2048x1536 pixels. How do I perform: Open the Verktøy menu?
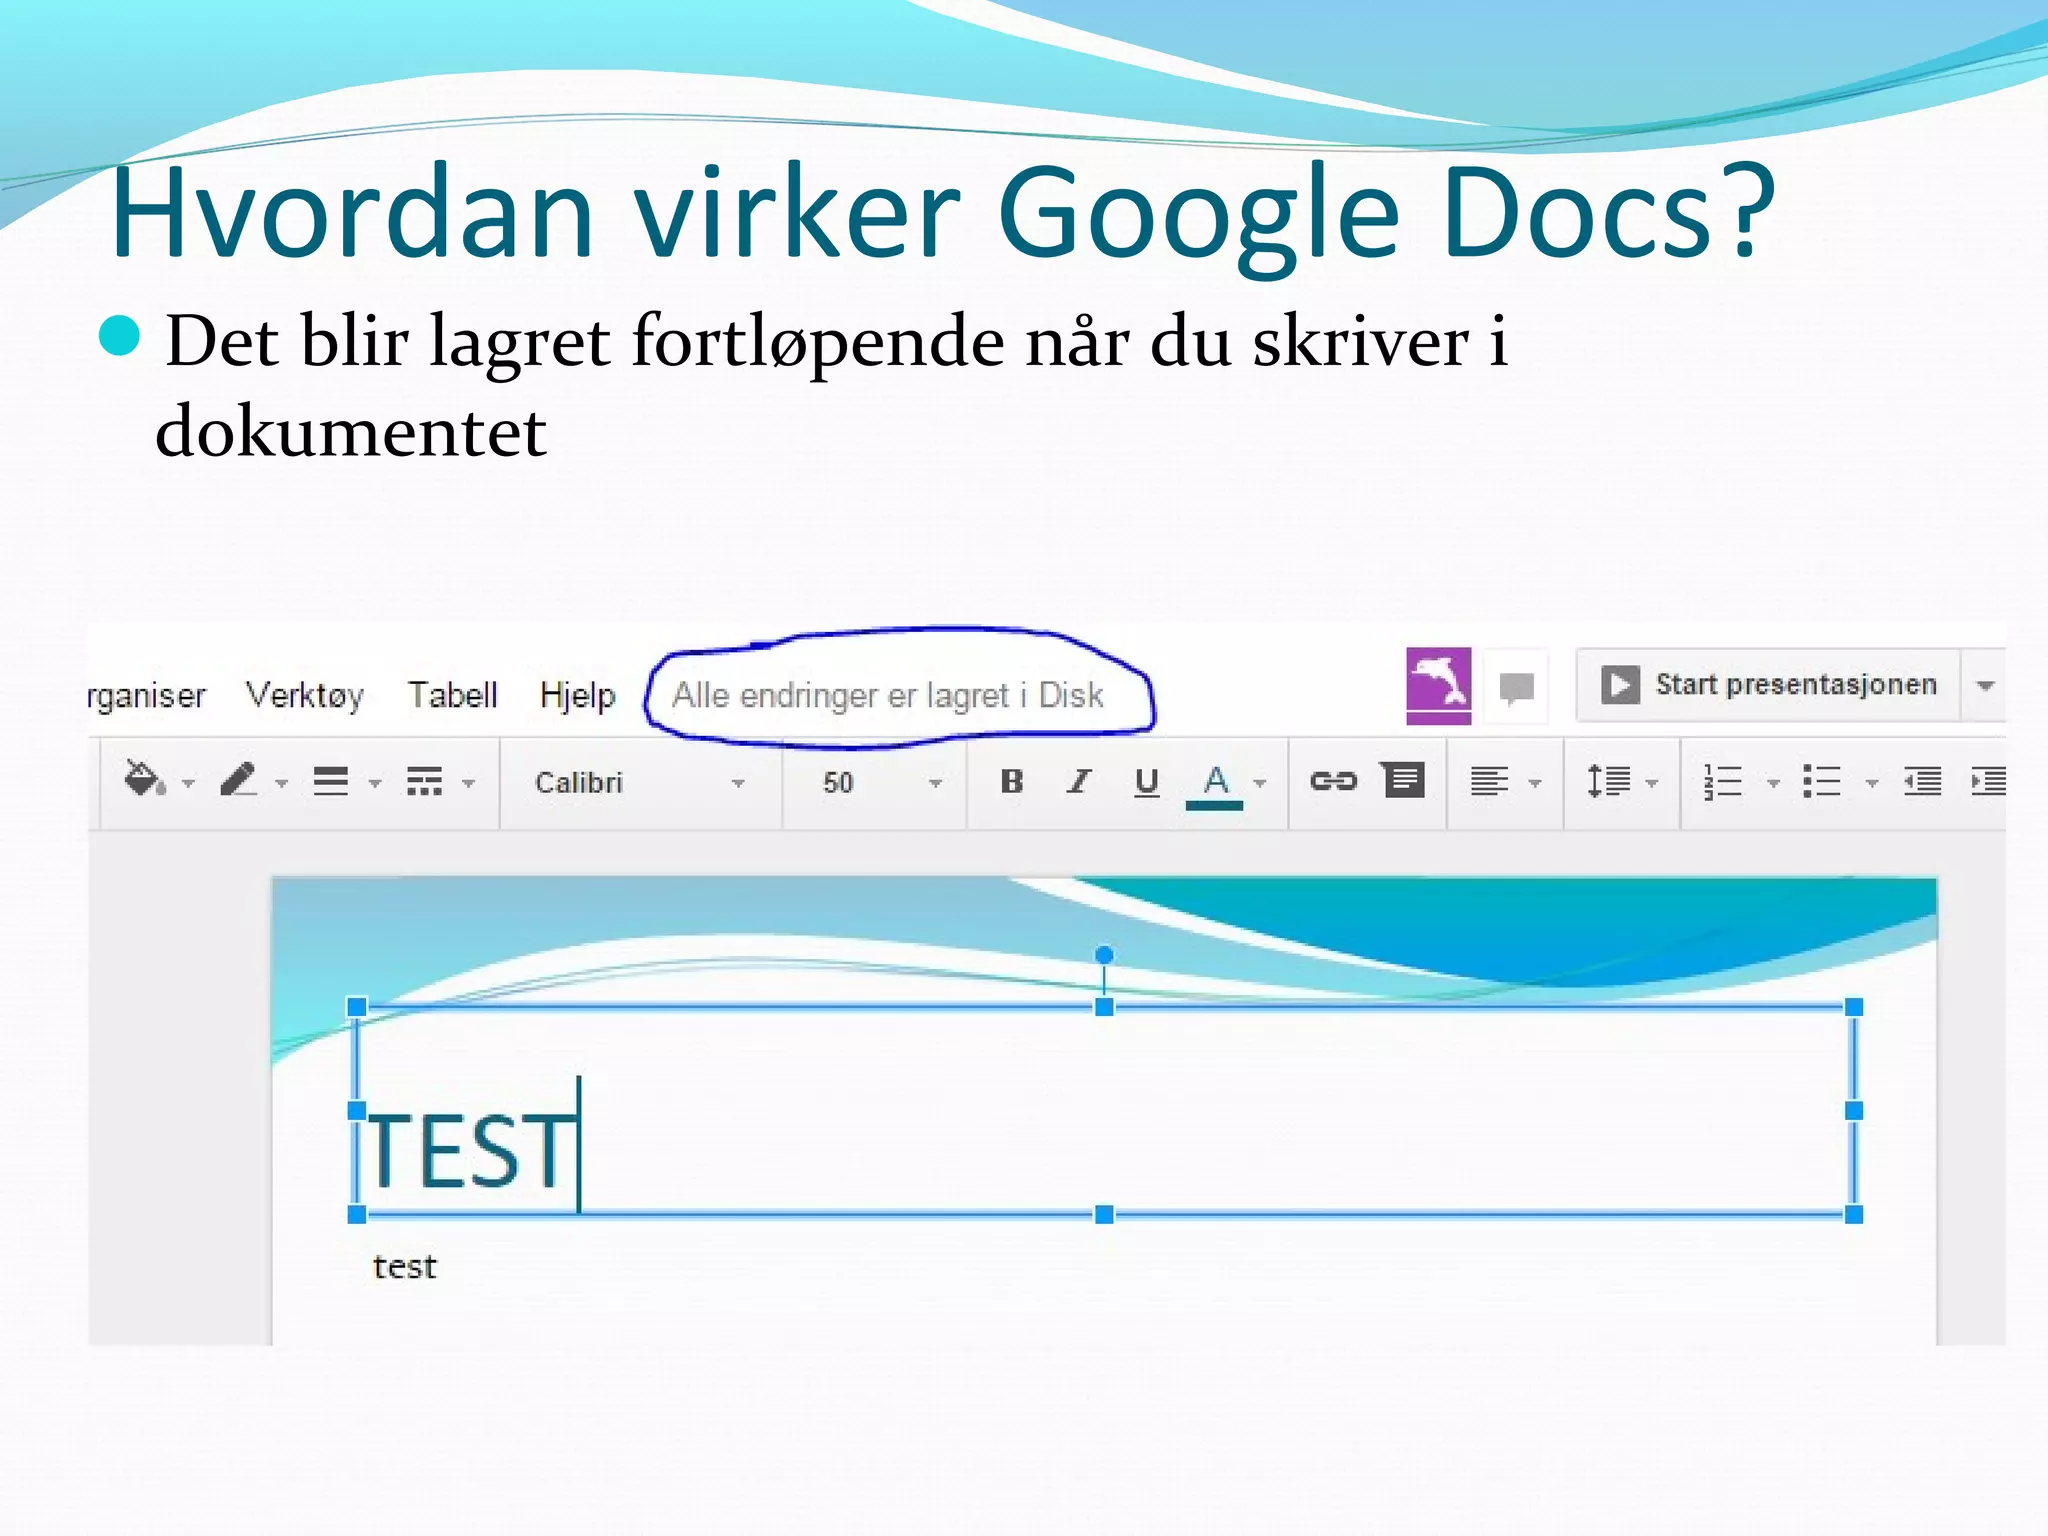[x=305, y=696]
